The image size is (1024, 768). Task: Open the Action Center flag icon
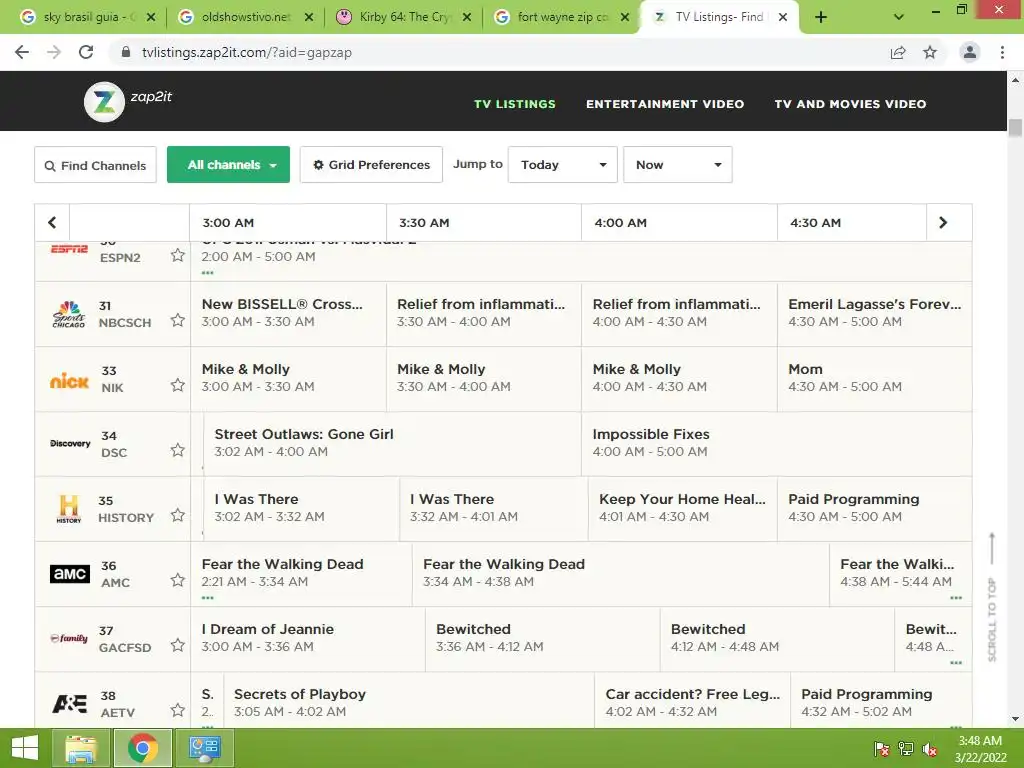coord(881,749)
